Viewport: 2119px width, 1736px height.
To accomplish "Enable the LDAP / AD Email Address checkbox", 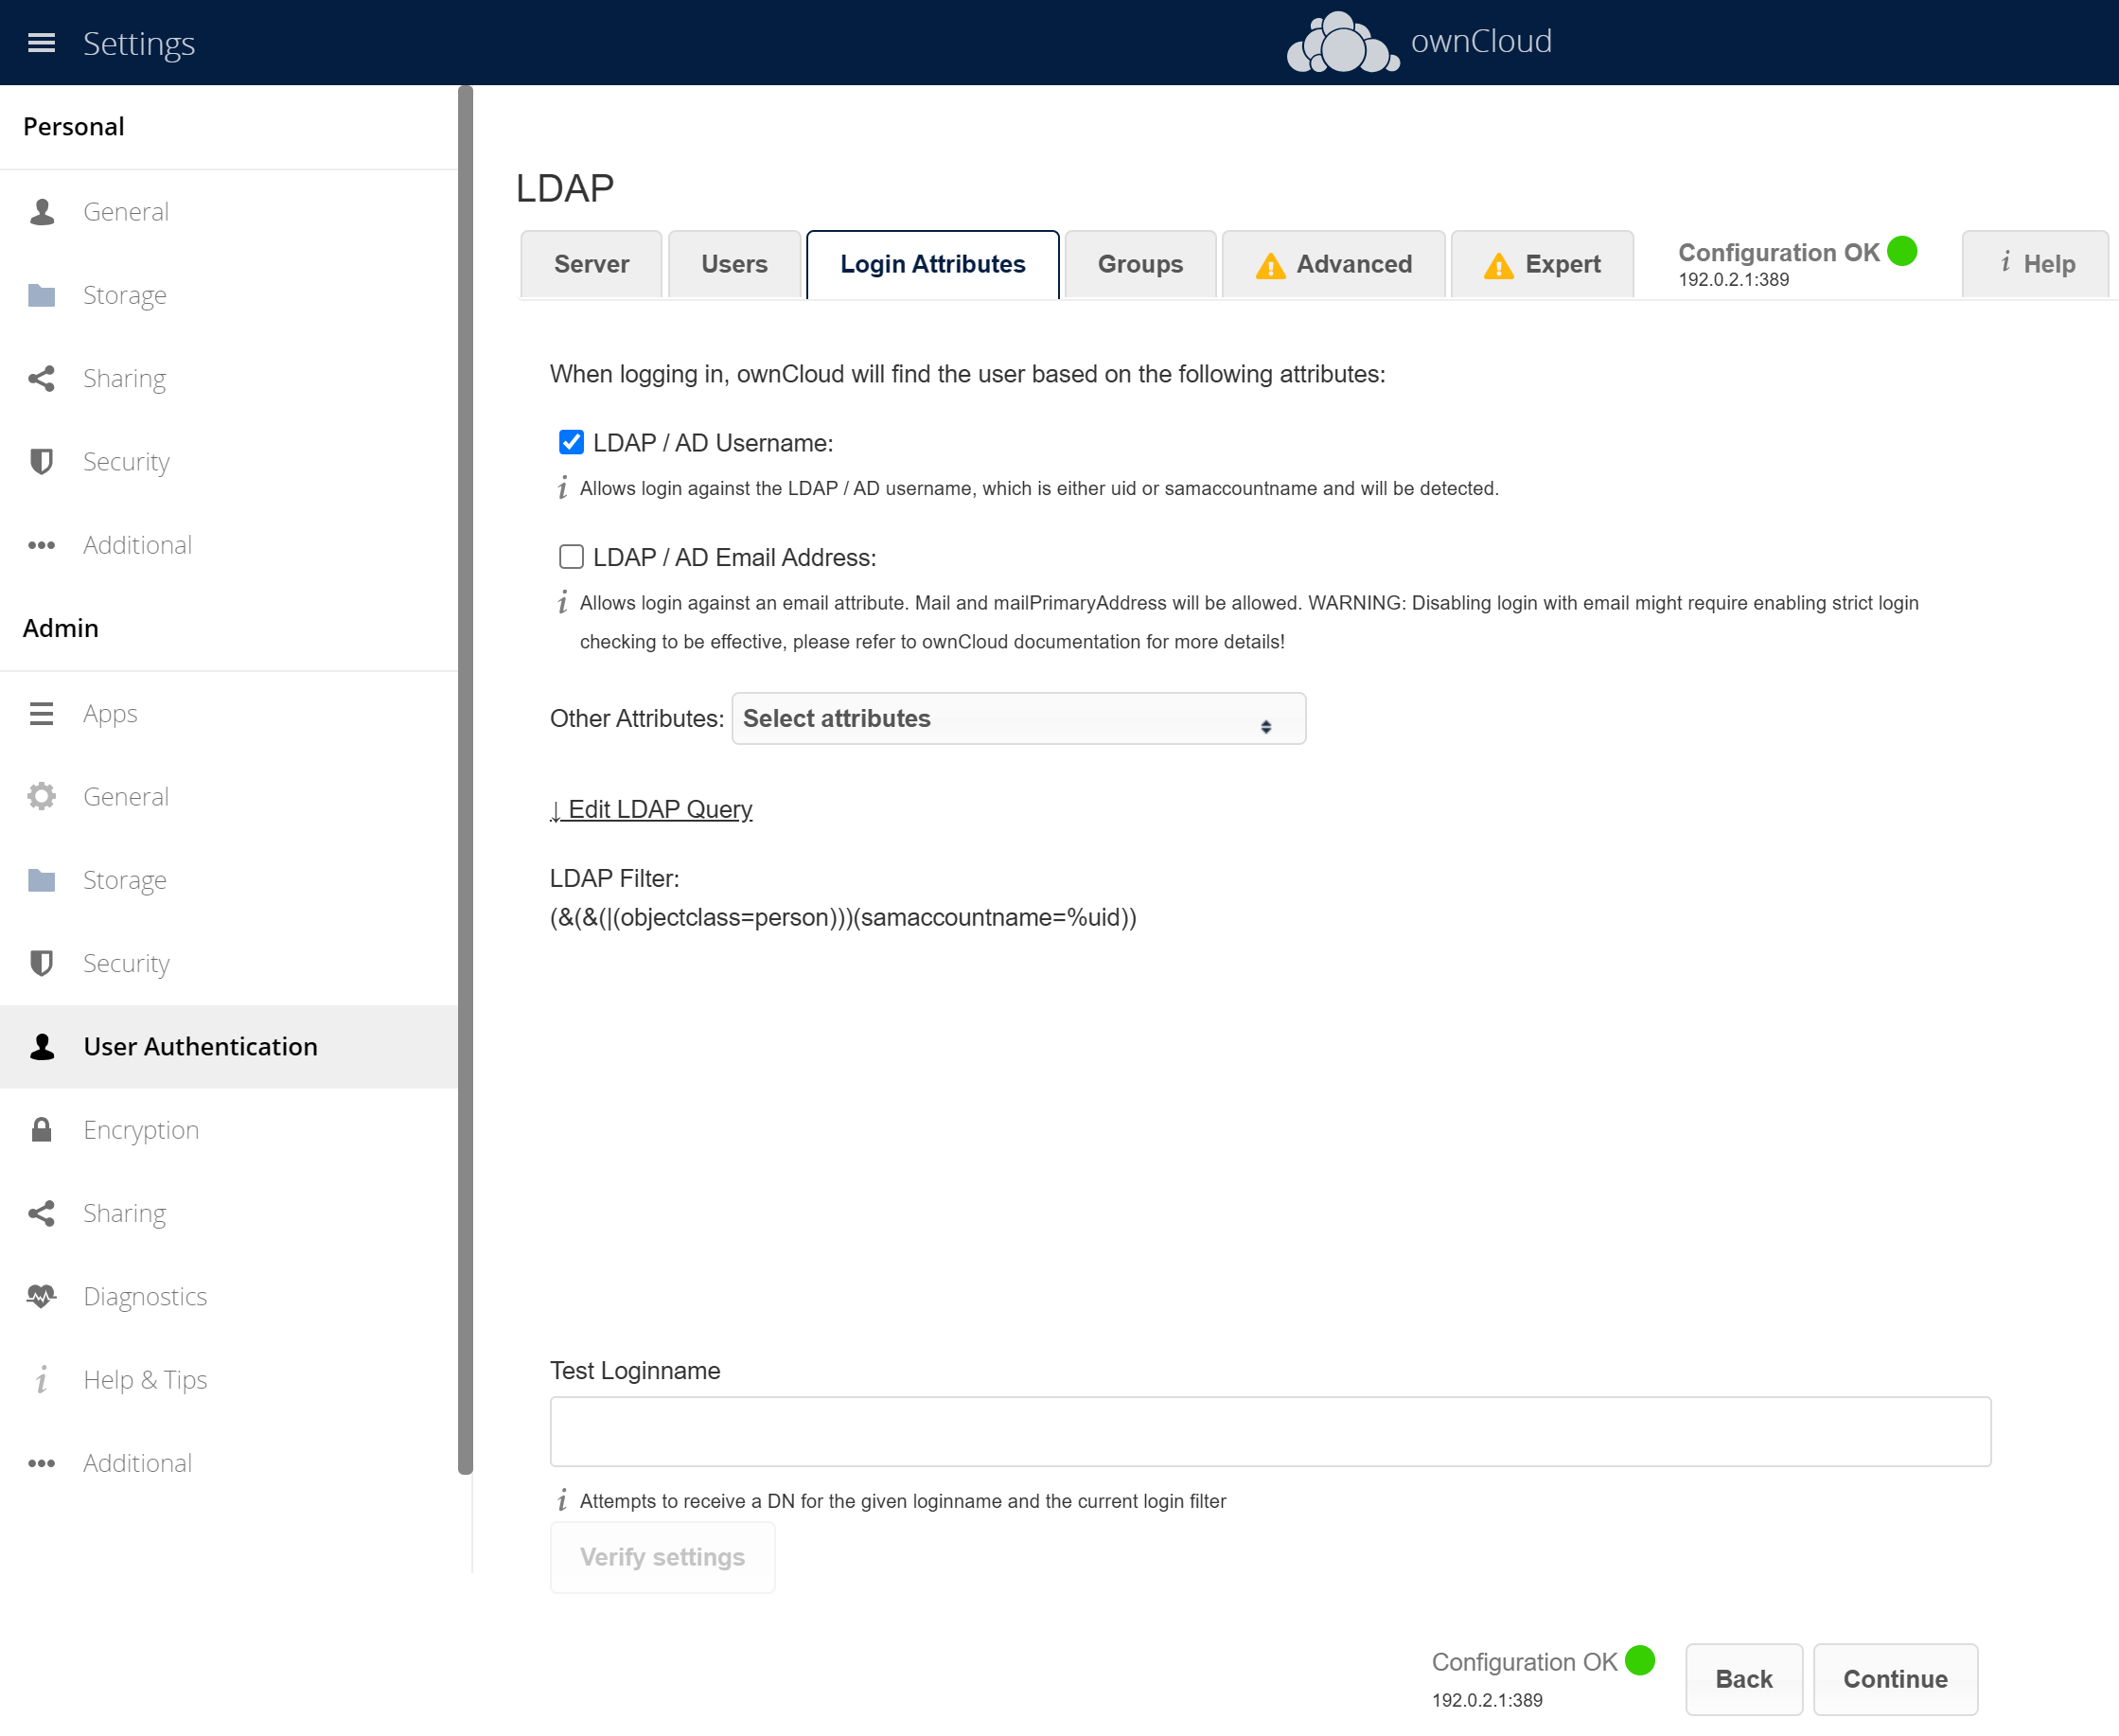I will coord(571,556).
